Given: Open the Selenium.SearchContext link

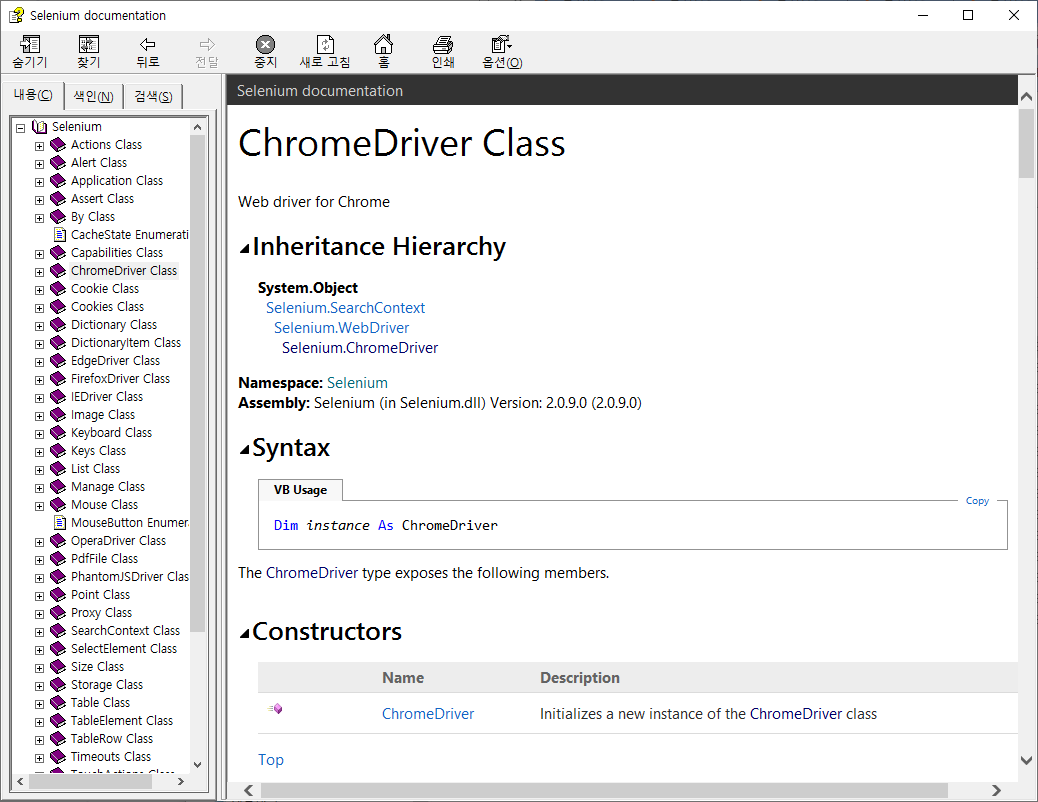Looking at the screenshot, I should pos(346,308).
